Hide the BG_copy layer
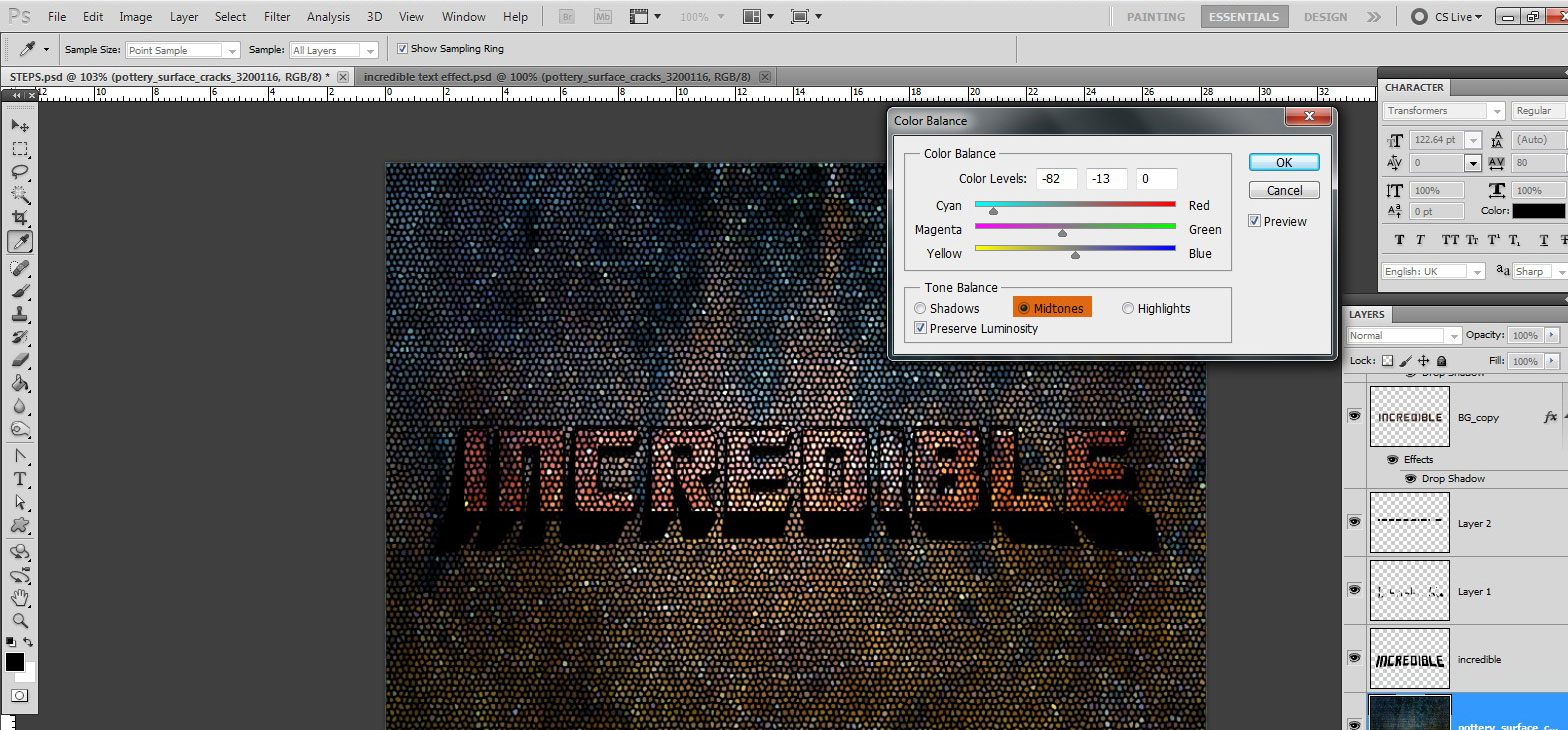 click(1355, 416)
